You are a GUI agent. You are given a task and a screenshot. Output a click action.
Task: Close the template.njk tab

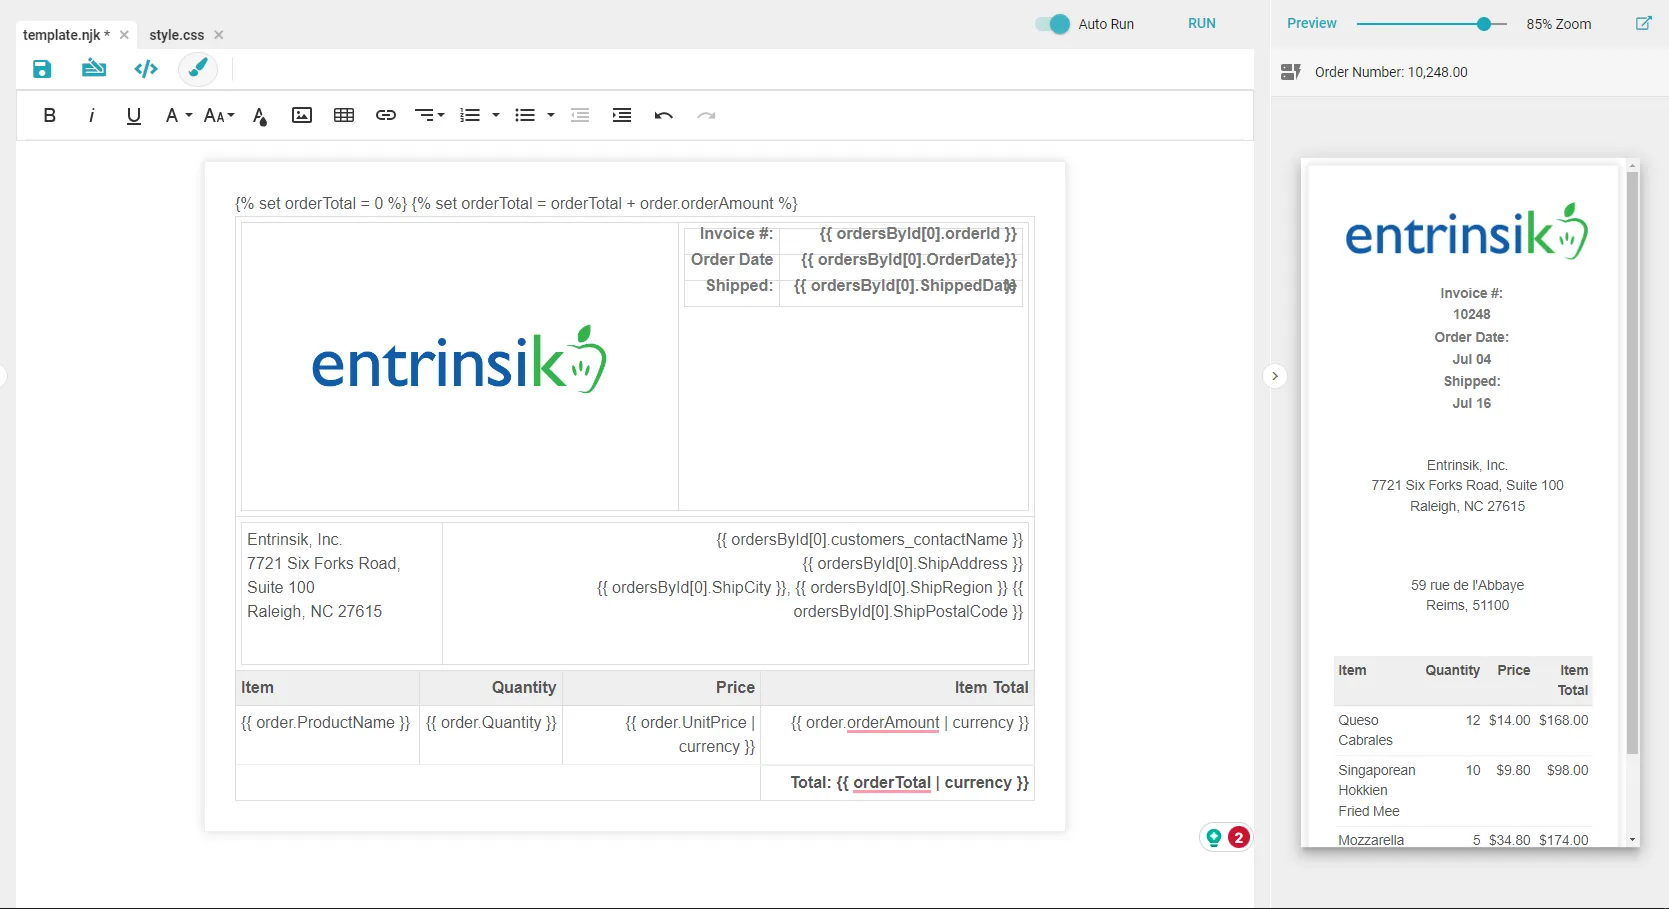pyautogui.click(x=124, y=34)
